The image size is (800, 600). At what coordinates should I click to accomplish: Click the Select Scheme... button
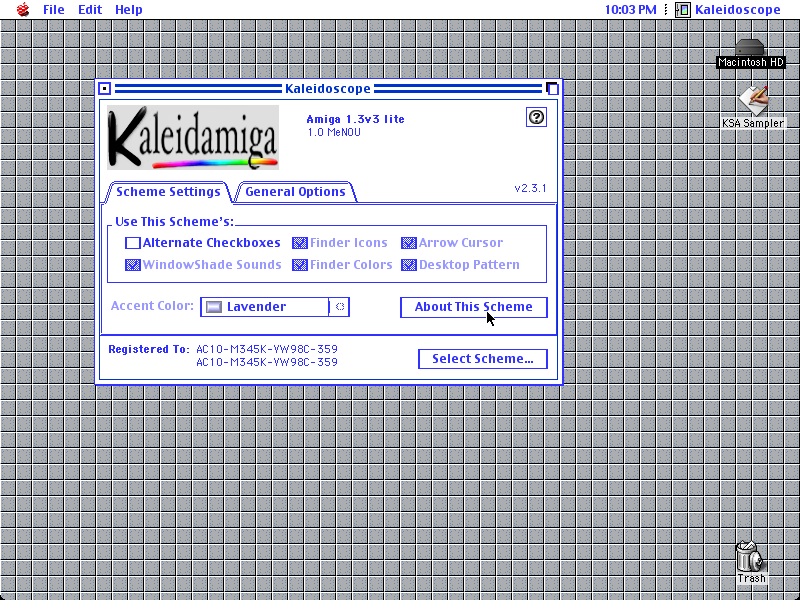click(483, 359)
